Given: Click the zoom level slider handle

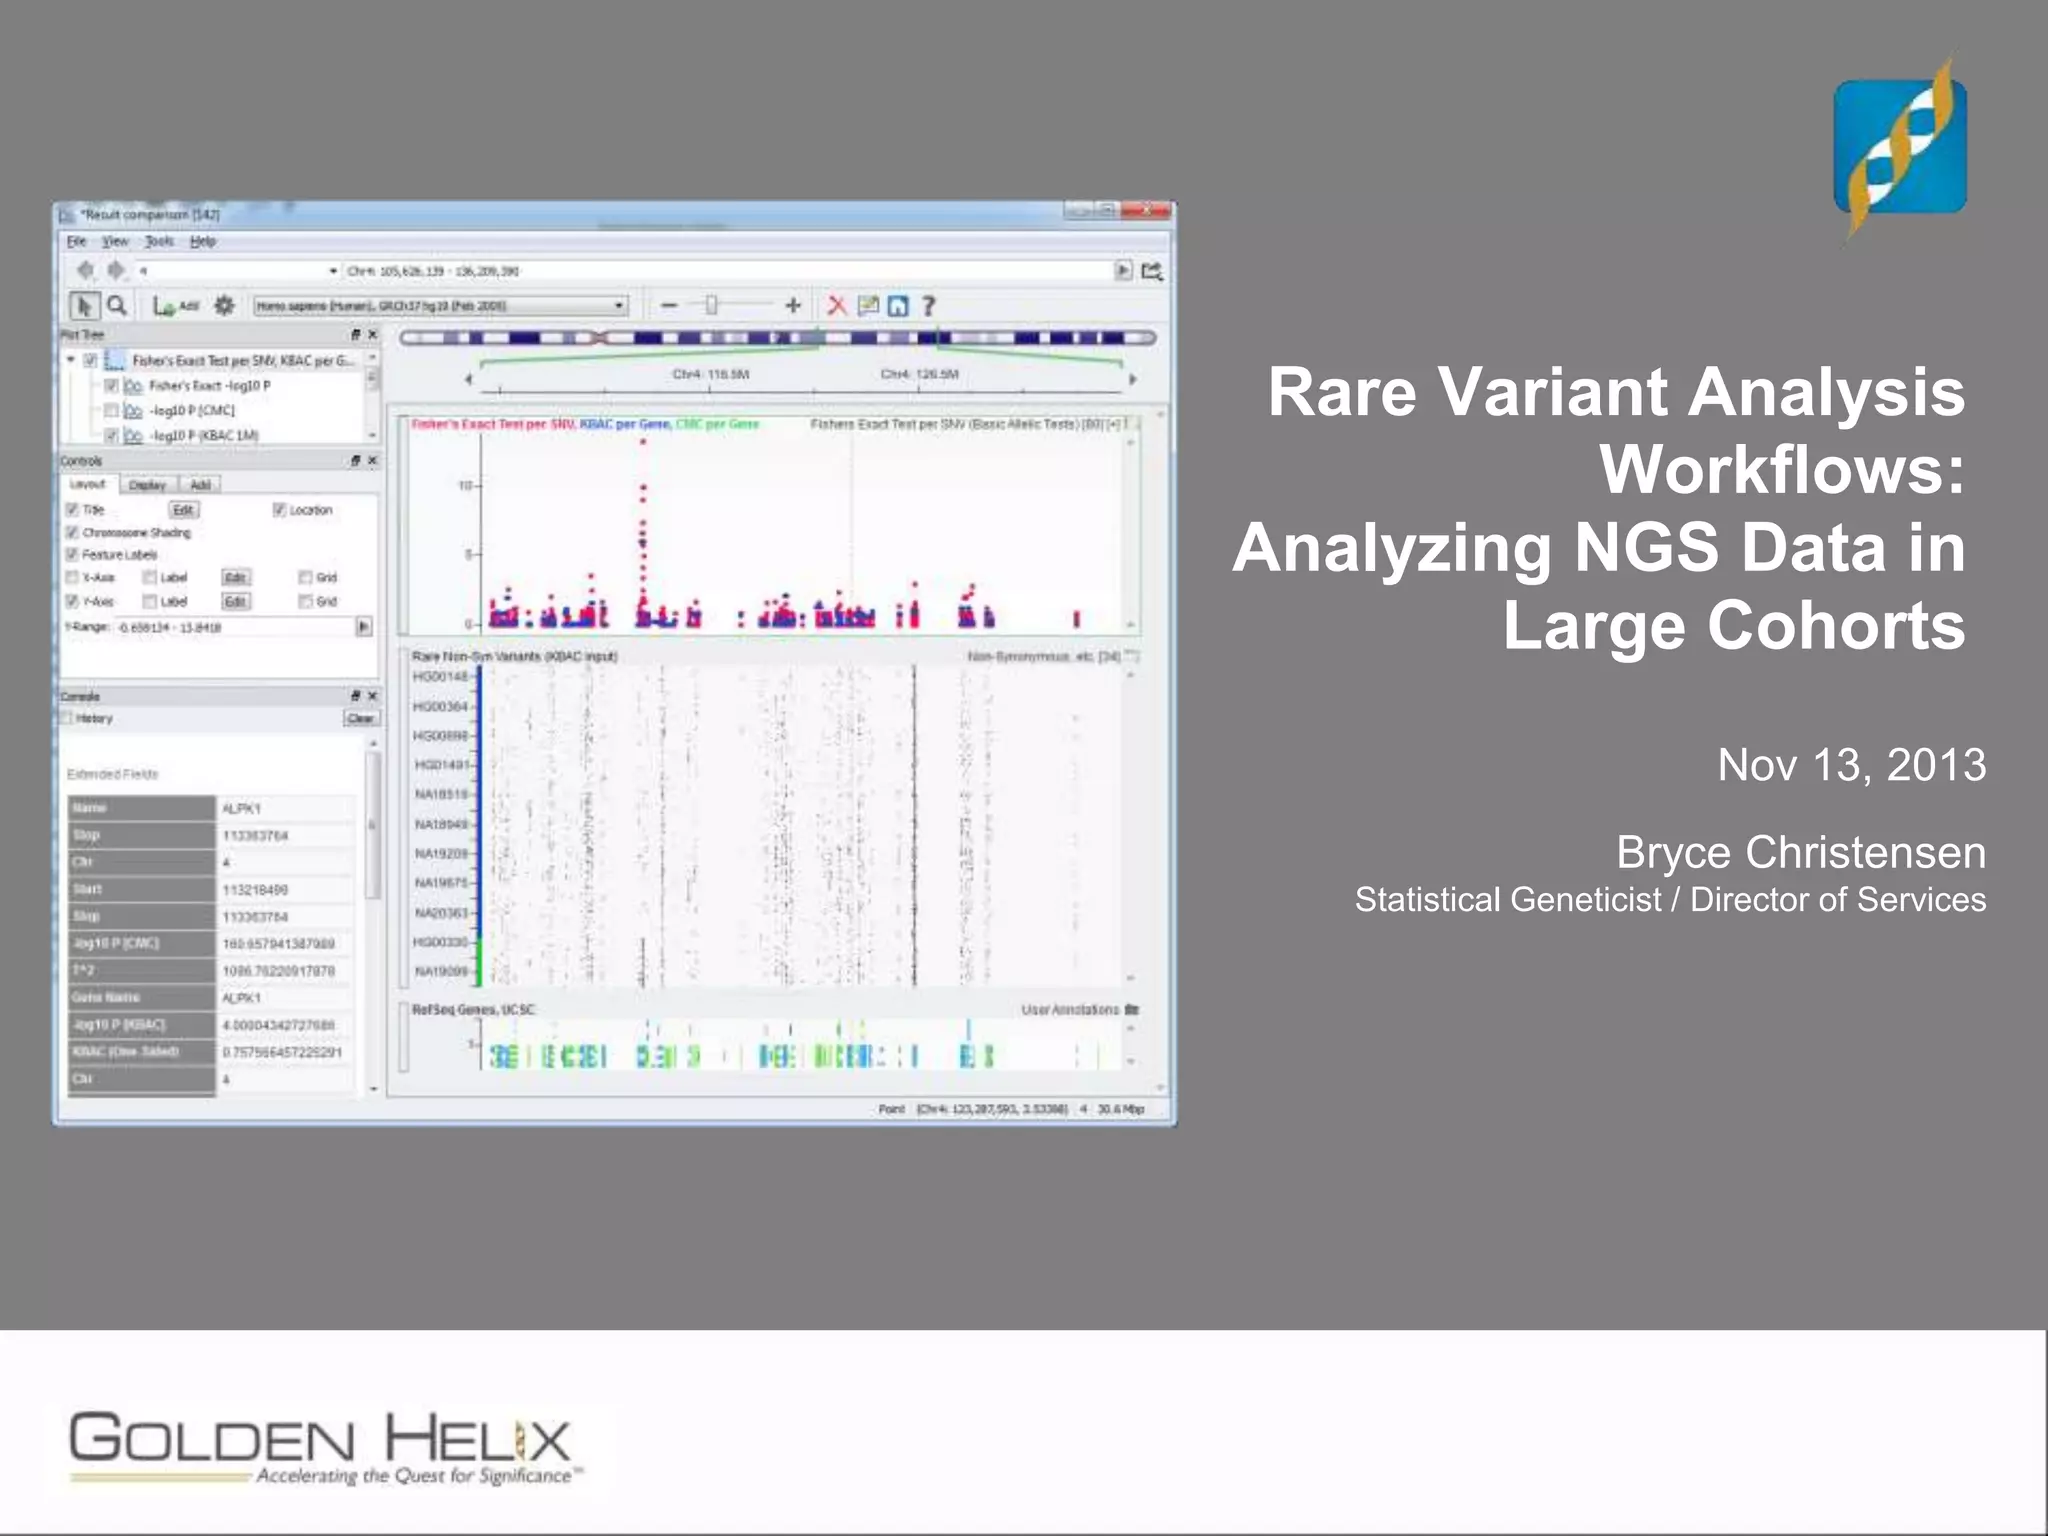Looking at the screenshot, I should [711, 306].
